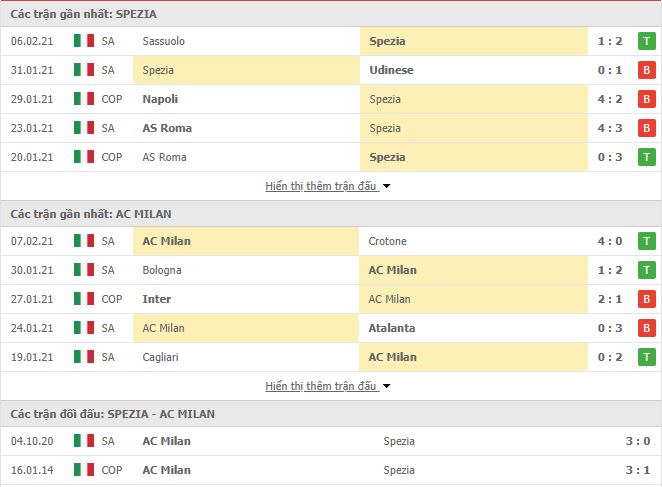Click Italy flag in Inter vs AC Milan row
Viewport: 662px width, 487px height.
click(84, 299)
